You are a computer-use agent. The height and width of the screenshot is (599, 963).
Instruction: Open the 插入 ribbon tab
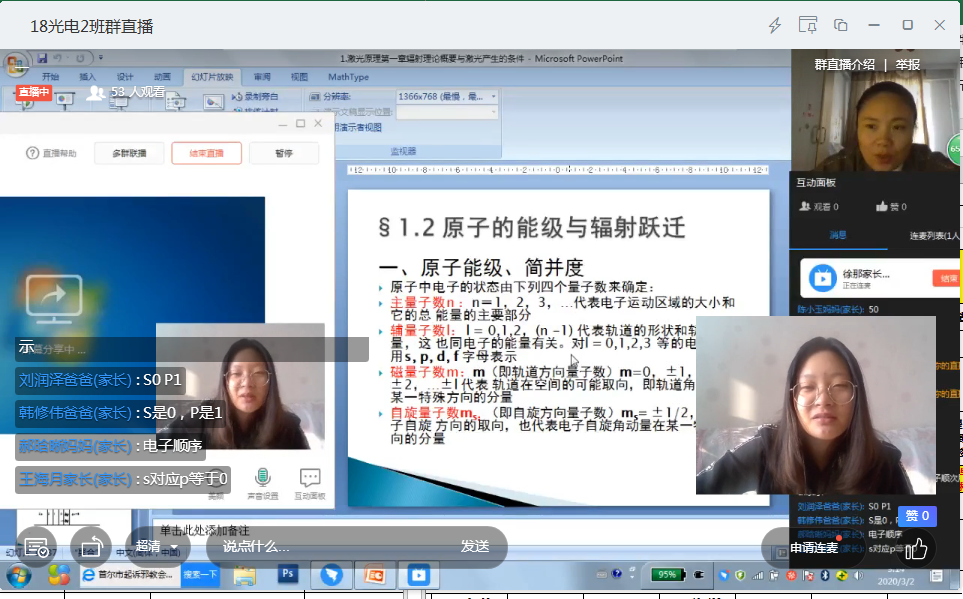[87, 77]
